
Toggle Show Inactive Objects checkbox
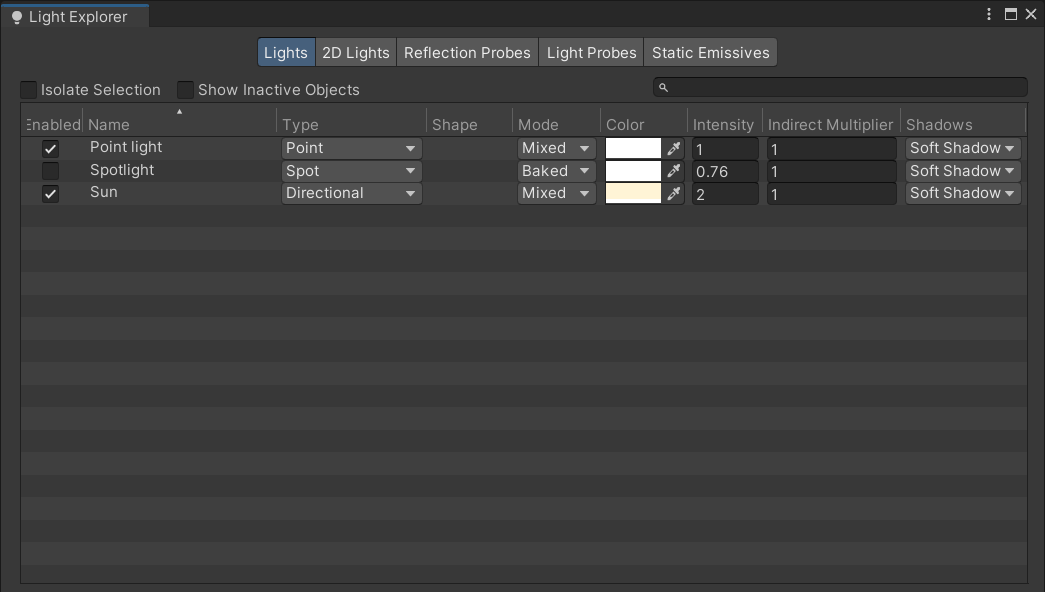[186, 90]
